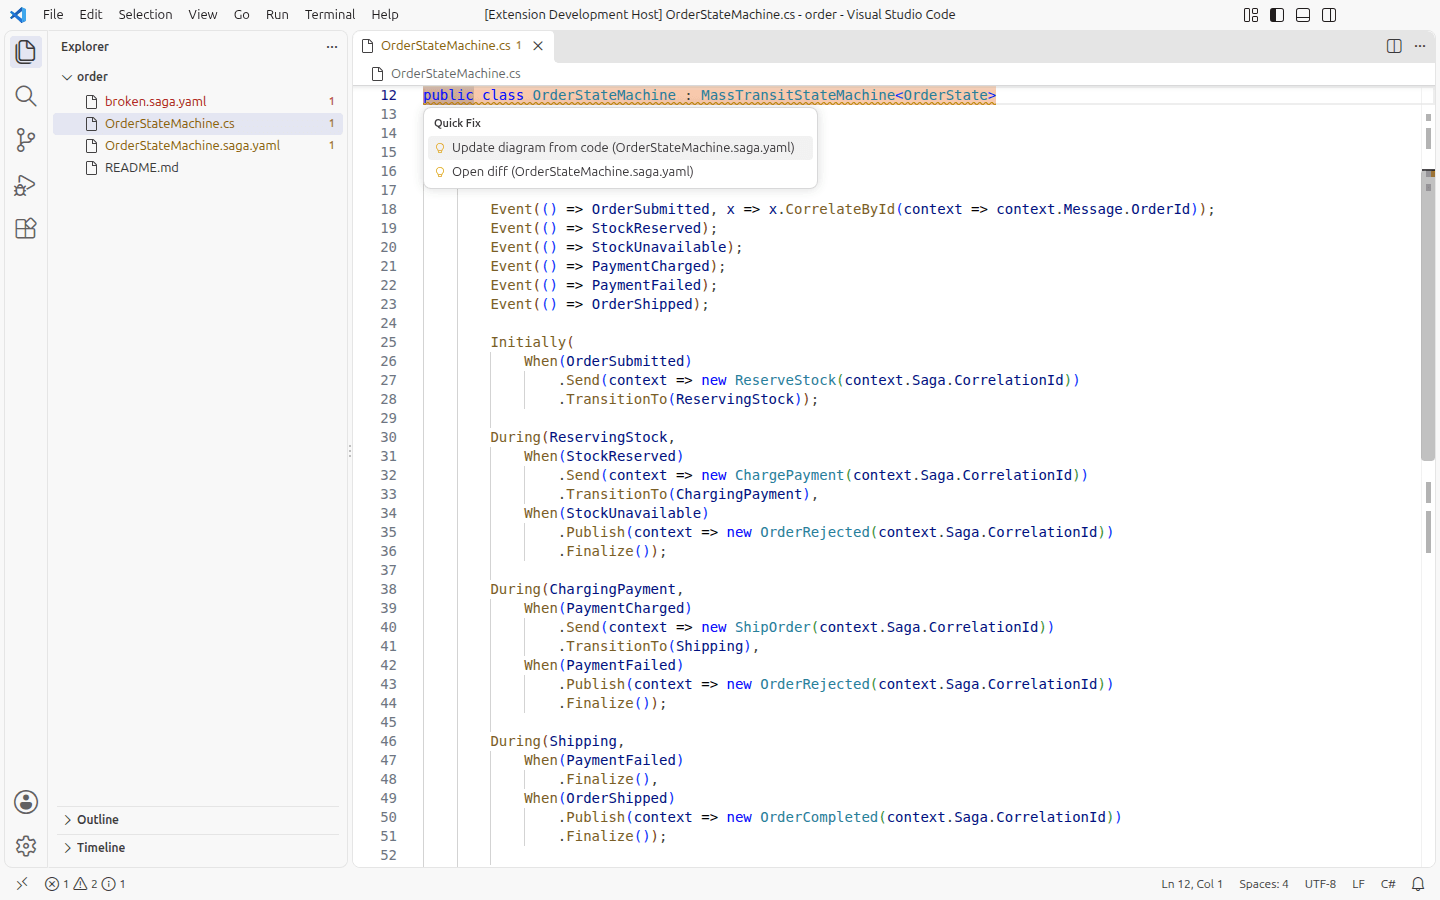Viewport: 1440px width, 900px height.
Task: Open README.md in the explorer
Action: click(198, 168)
